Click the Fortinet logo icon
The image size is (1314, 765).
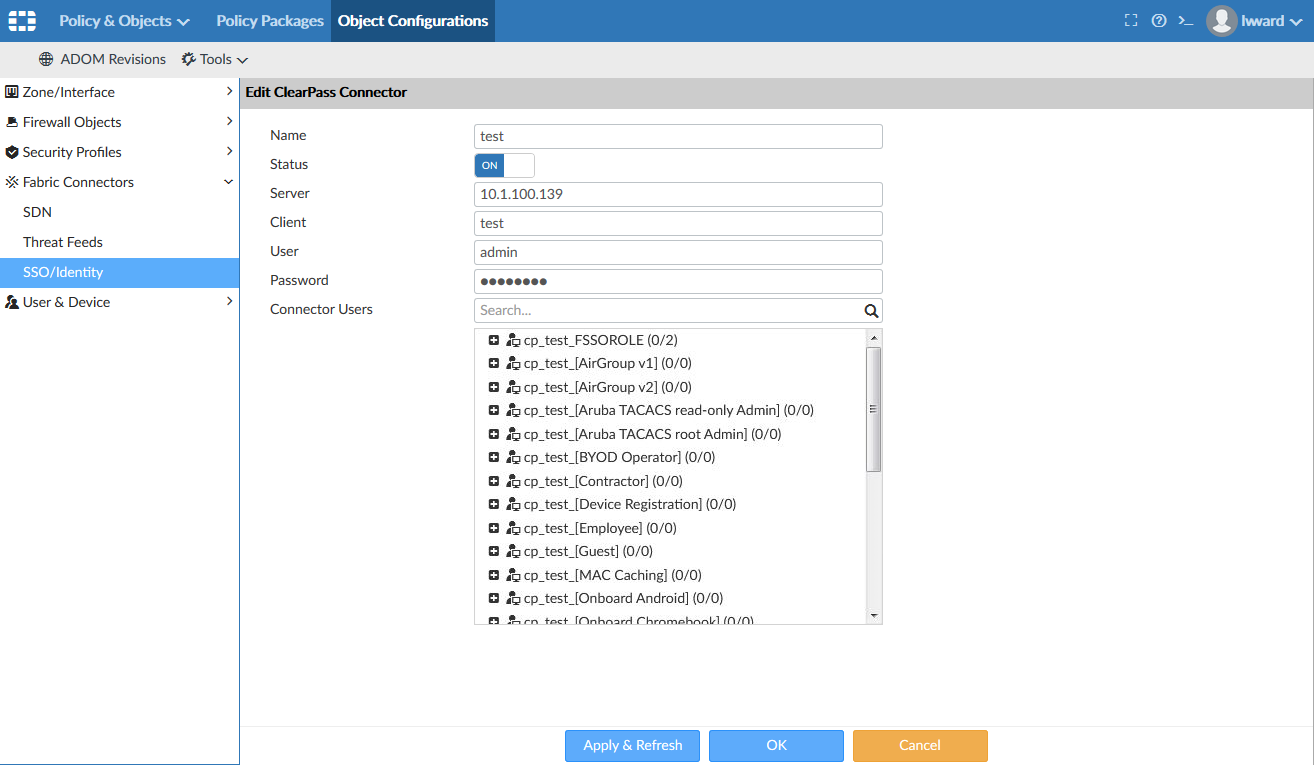(x=22, y=21)
